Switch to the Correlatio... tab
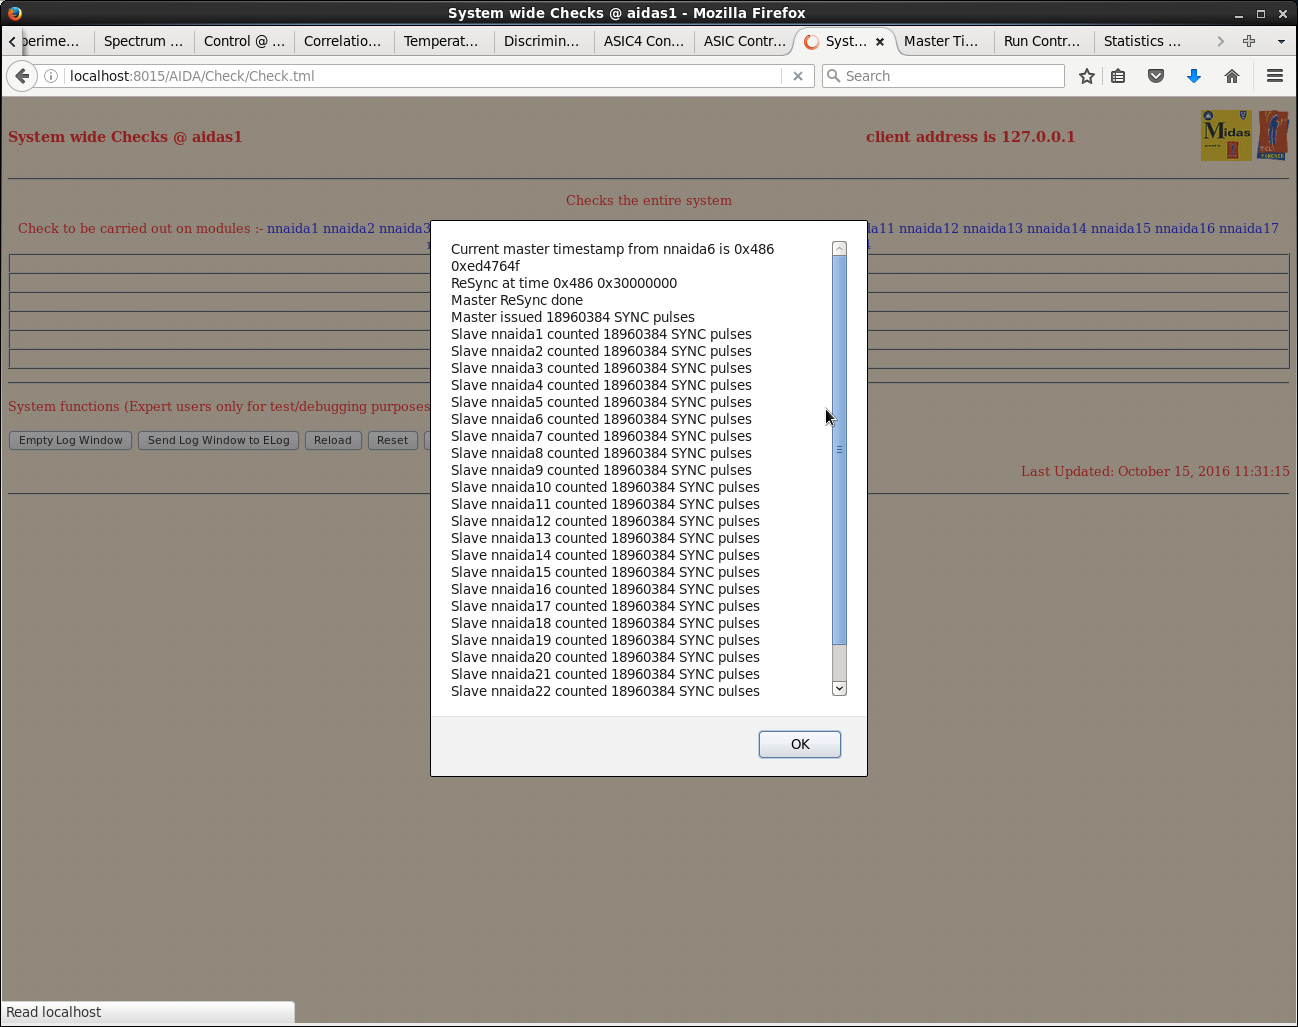Viewport: 1298px width, 1027px height. point(343,41)
